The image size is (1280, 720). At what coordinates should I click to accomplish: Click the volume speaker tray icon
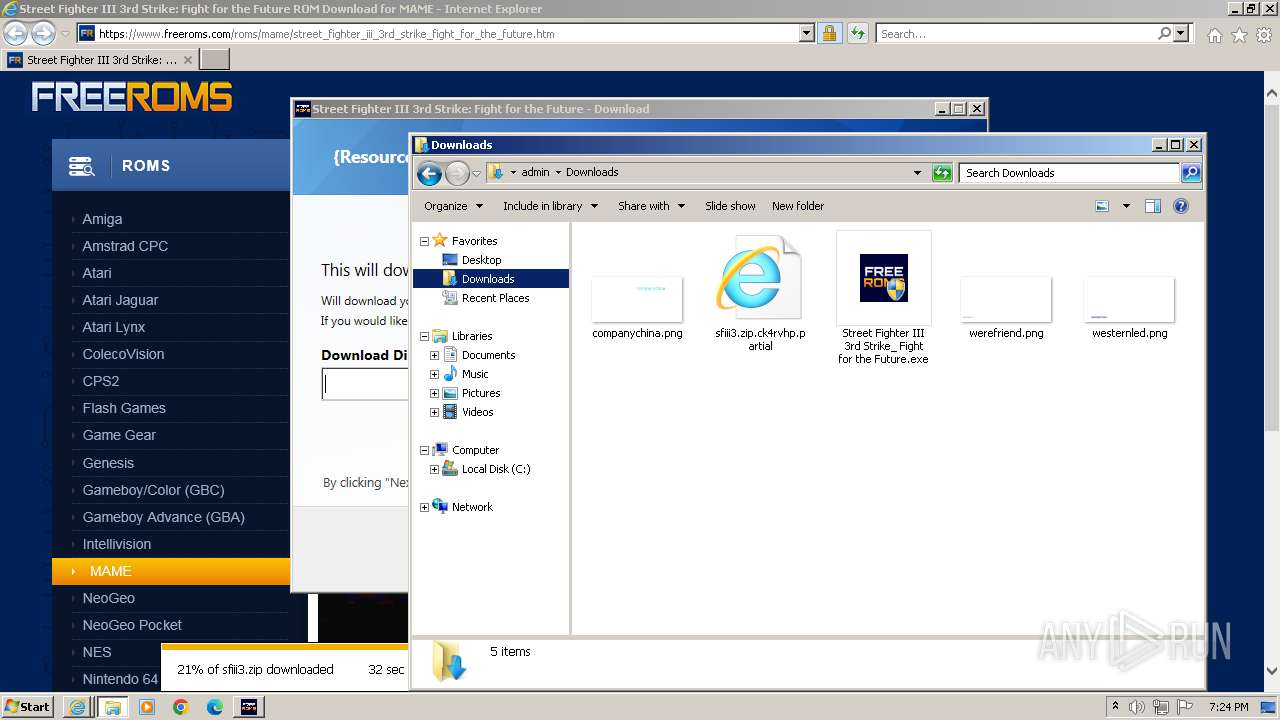pos(1138,707)
